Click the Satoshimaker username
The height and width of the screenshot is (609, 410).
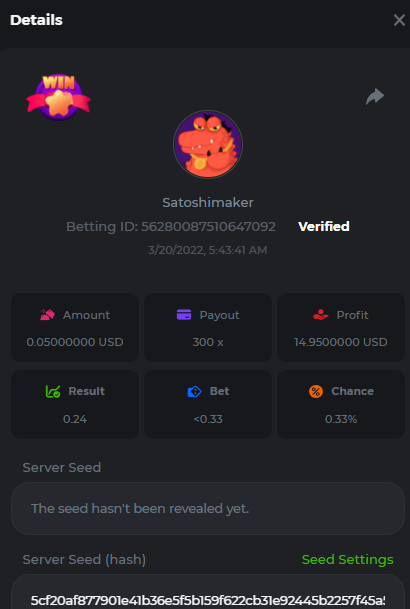pos(208,202)
